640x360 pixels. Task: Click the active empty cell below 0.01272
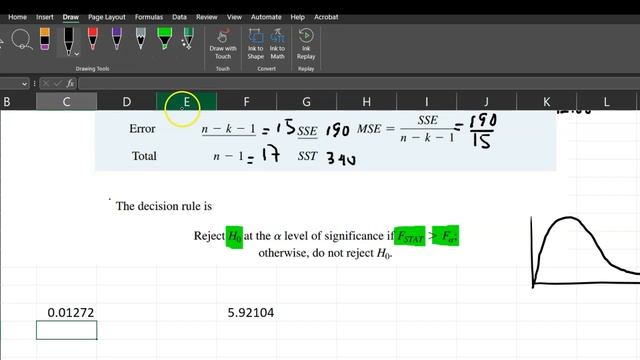point(67,330)
